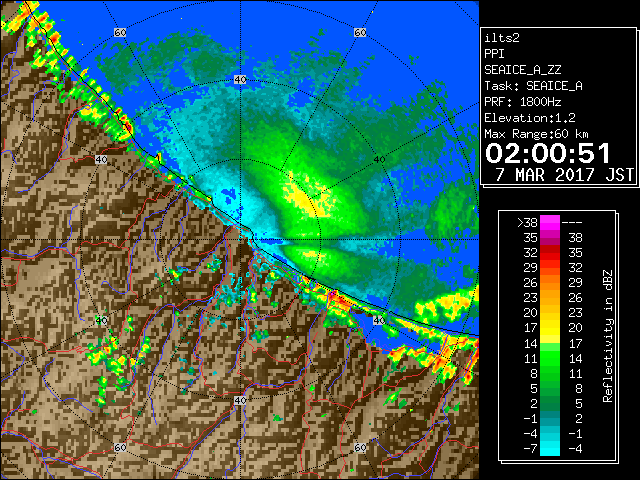Click the '40' range ring label due south
Image resolution: width=640 pixels, height=480 pixels.
click(x=240, y=400)
